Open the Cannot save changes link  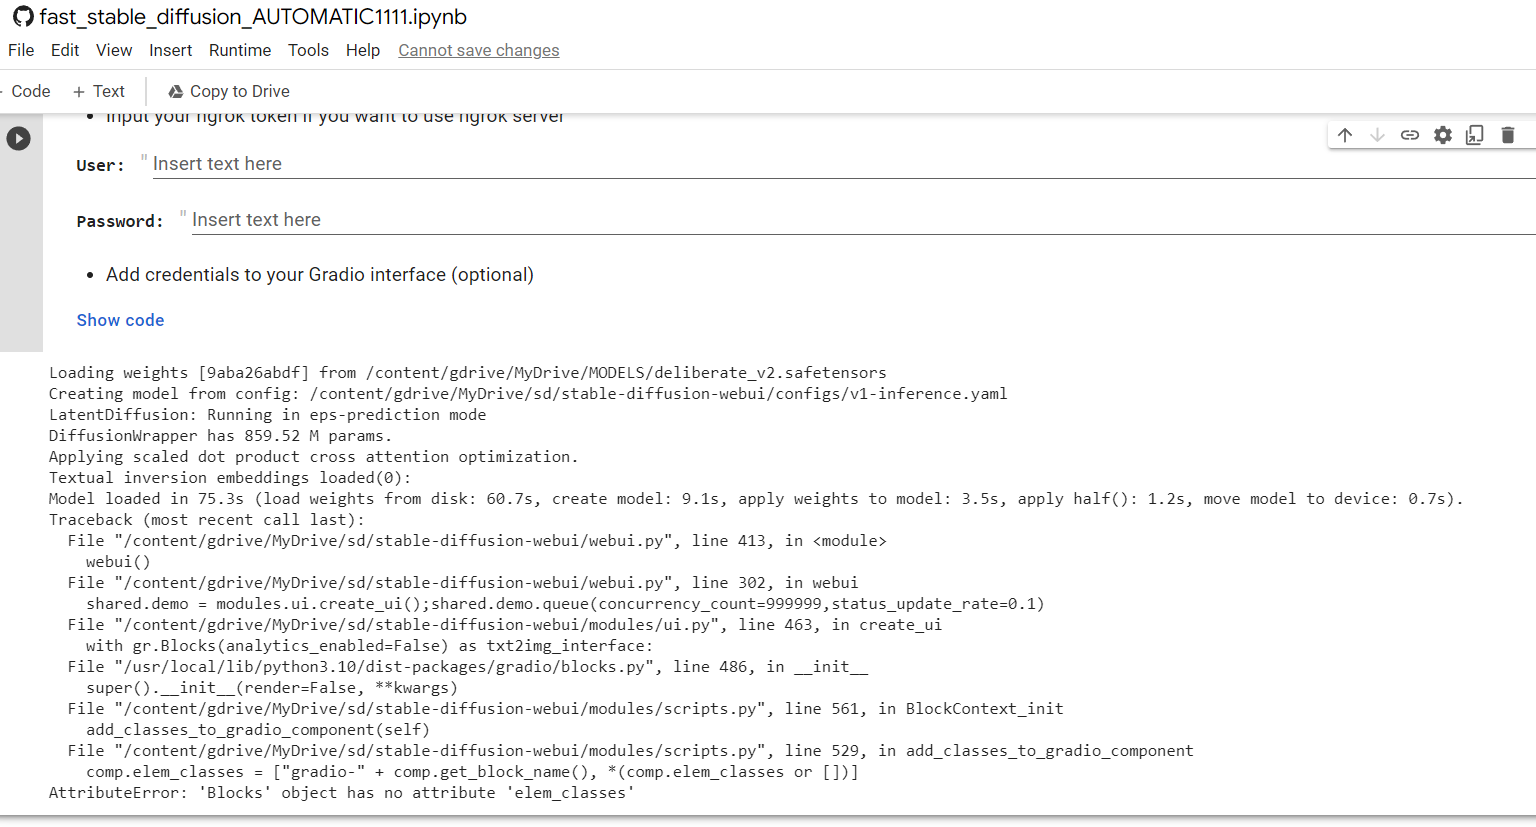(x=478, y=50)
